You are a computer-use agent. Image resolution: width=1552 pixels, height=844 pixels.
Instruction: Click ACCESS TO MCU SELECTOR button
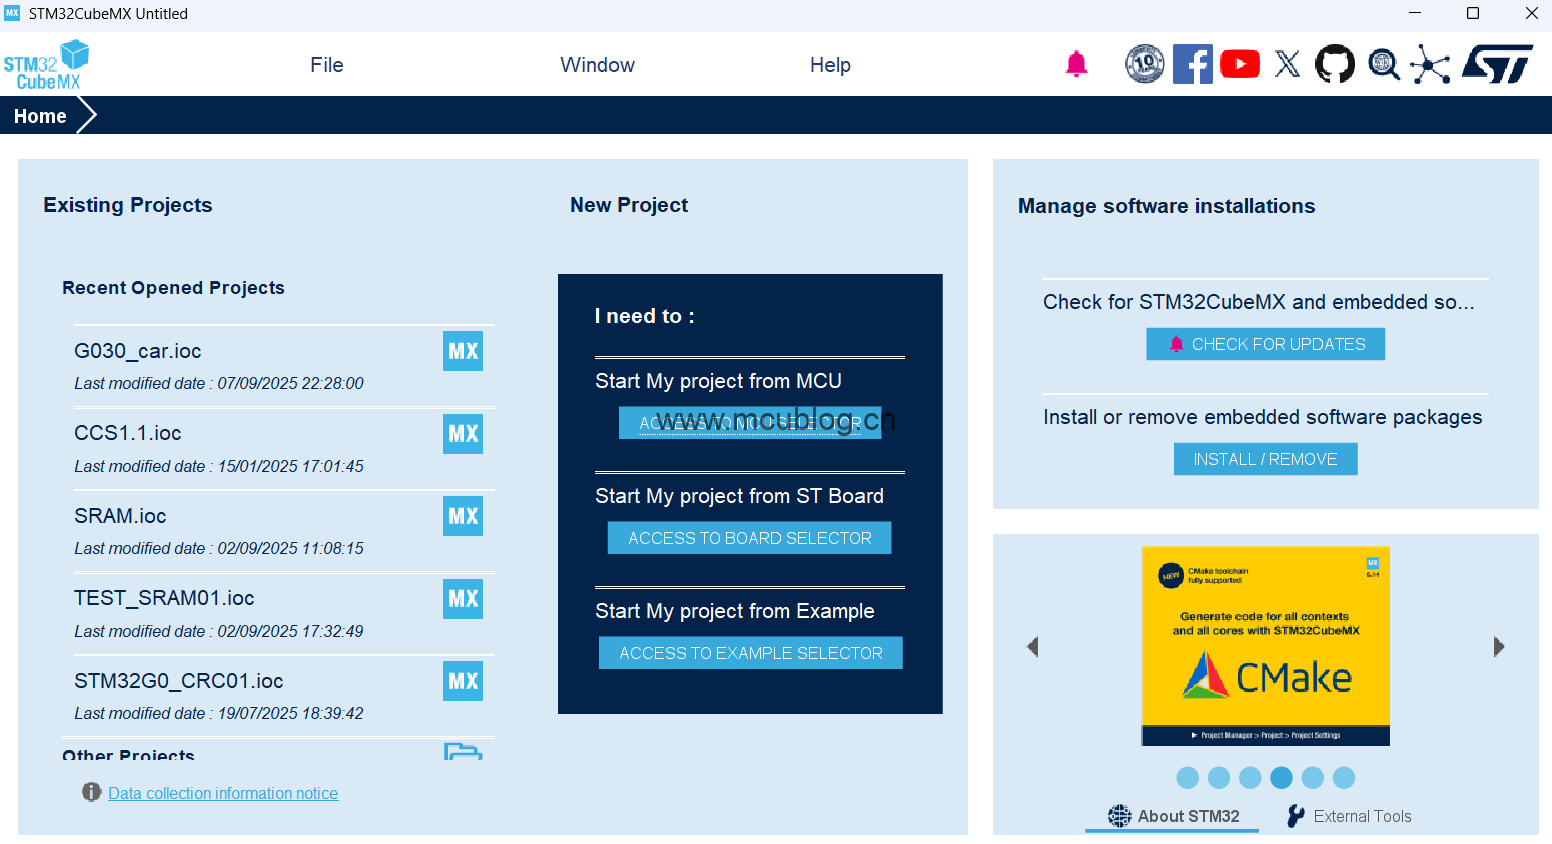click(750, 423)
